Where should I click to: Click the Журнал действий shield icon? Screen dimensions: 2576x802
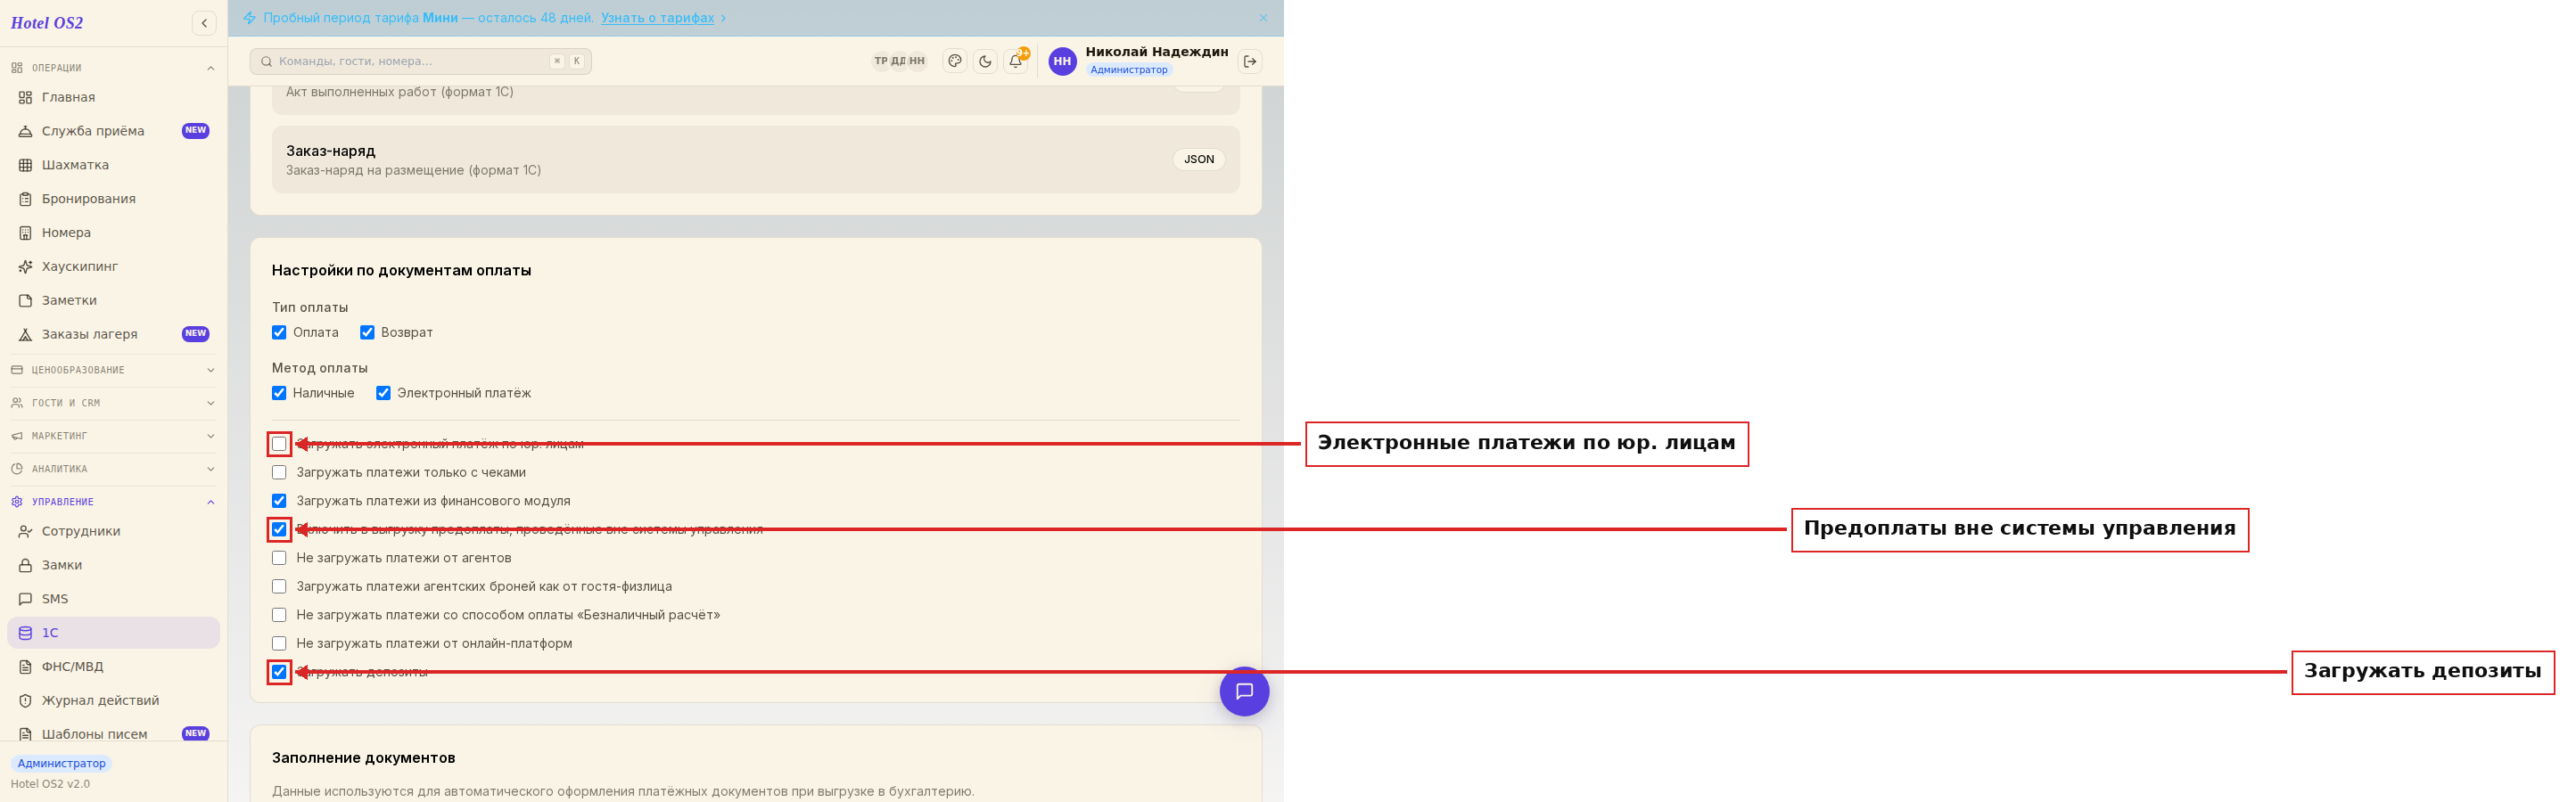tap(26, 701)
